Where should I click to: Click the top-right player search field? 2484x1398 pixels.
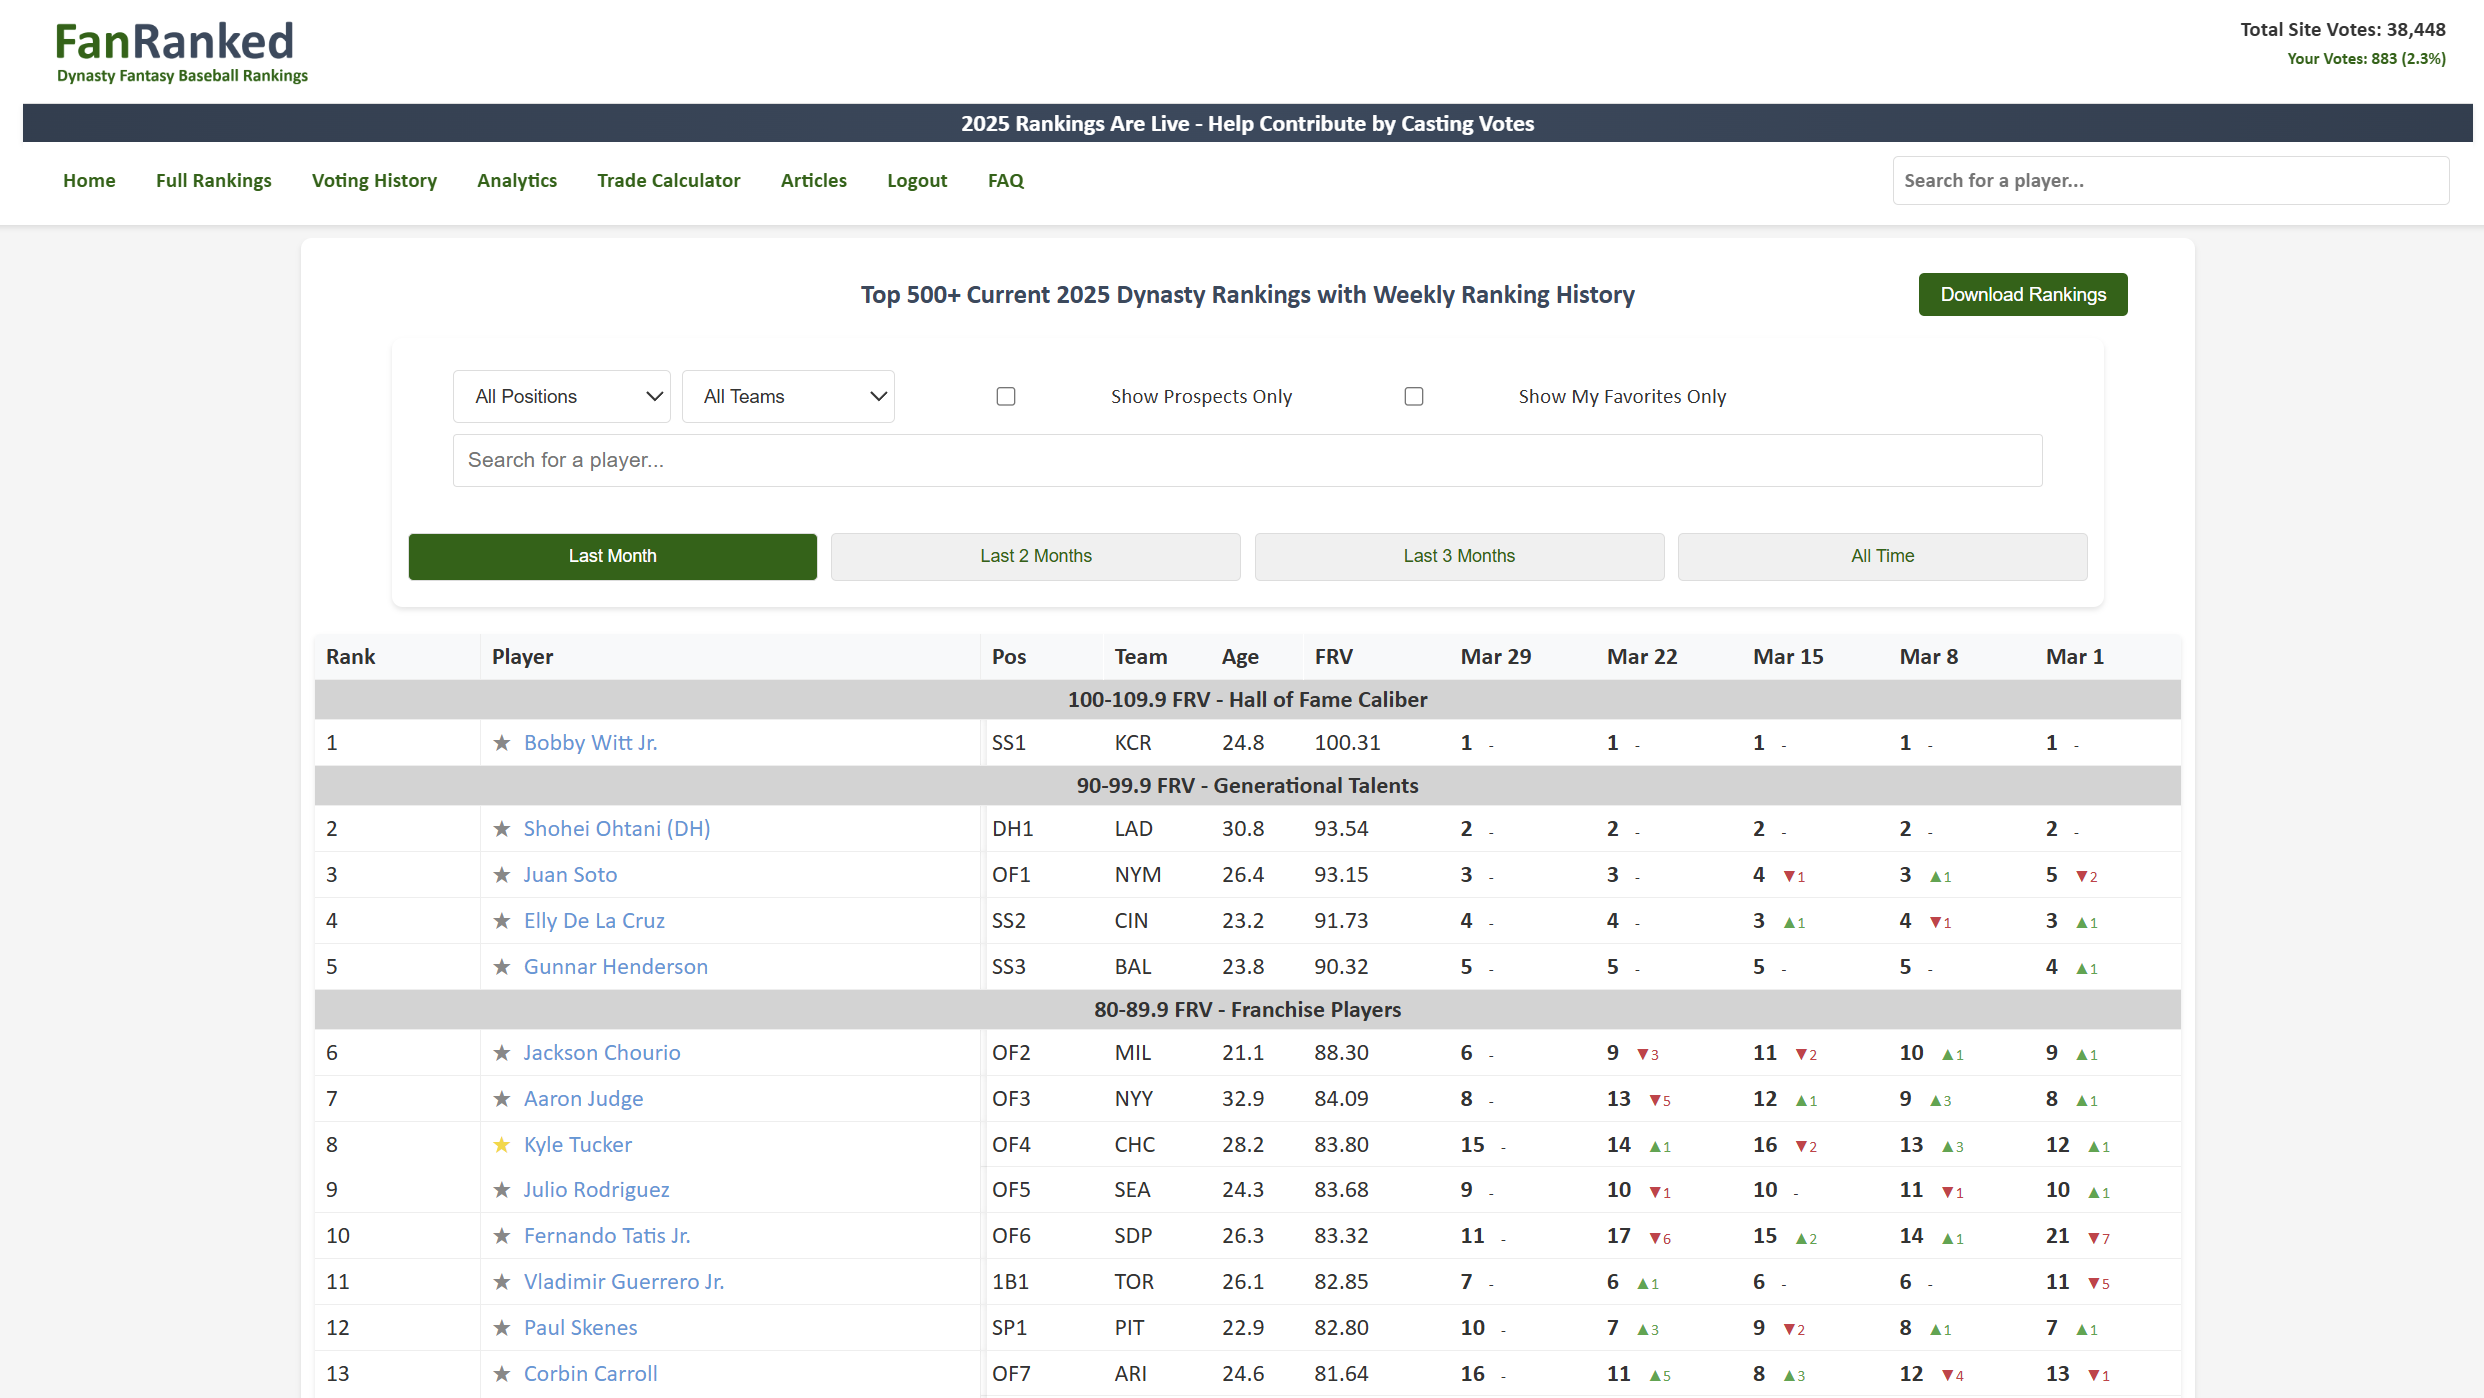[x=2170, y=181]
